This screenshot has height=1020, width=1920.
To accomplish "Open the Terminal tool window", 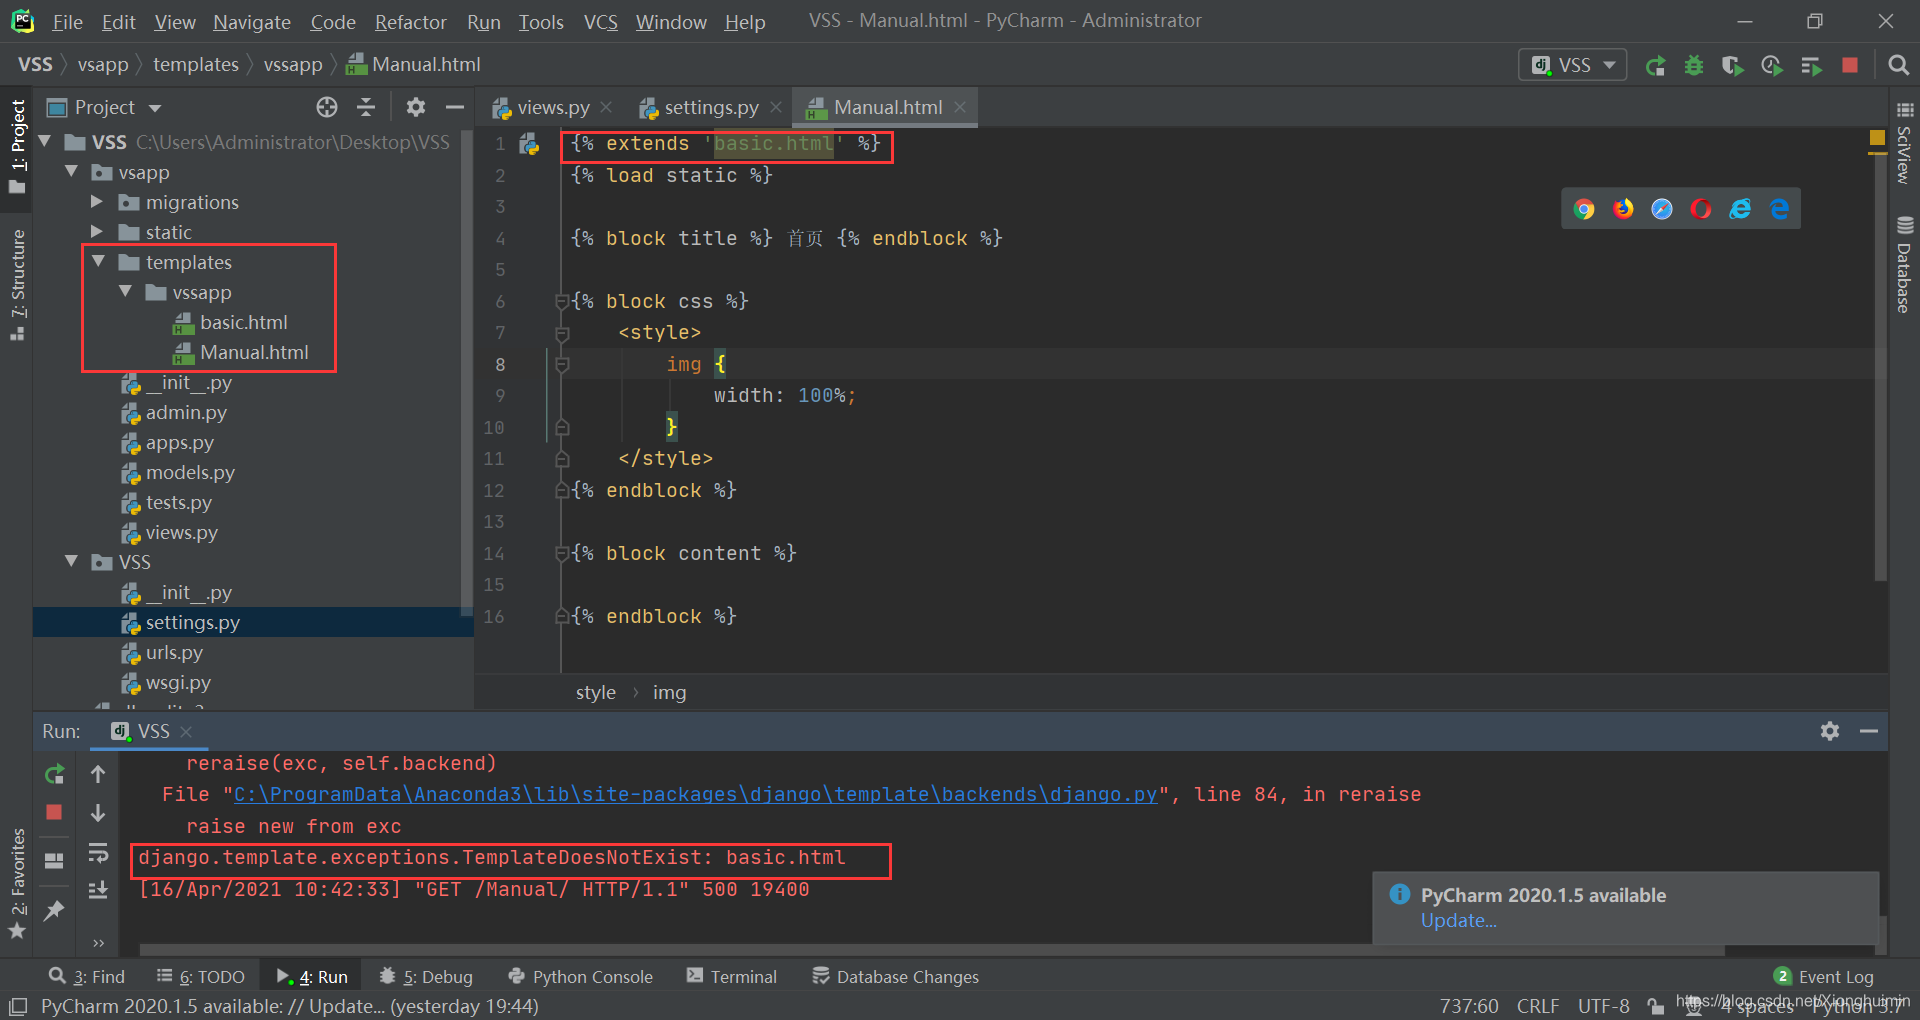I will (732, 977).
